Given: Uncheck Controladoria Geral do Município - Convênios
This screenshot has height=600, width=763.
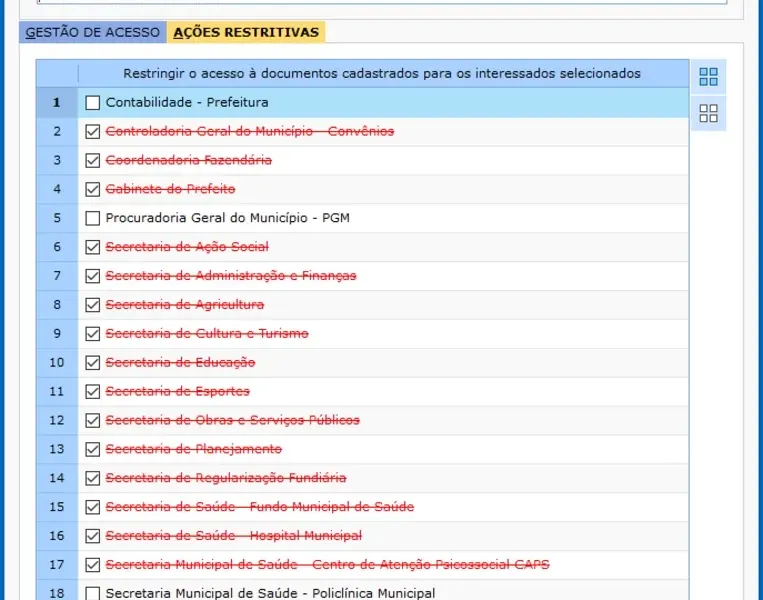Looking at the screenshot, I should pos(92,131).
